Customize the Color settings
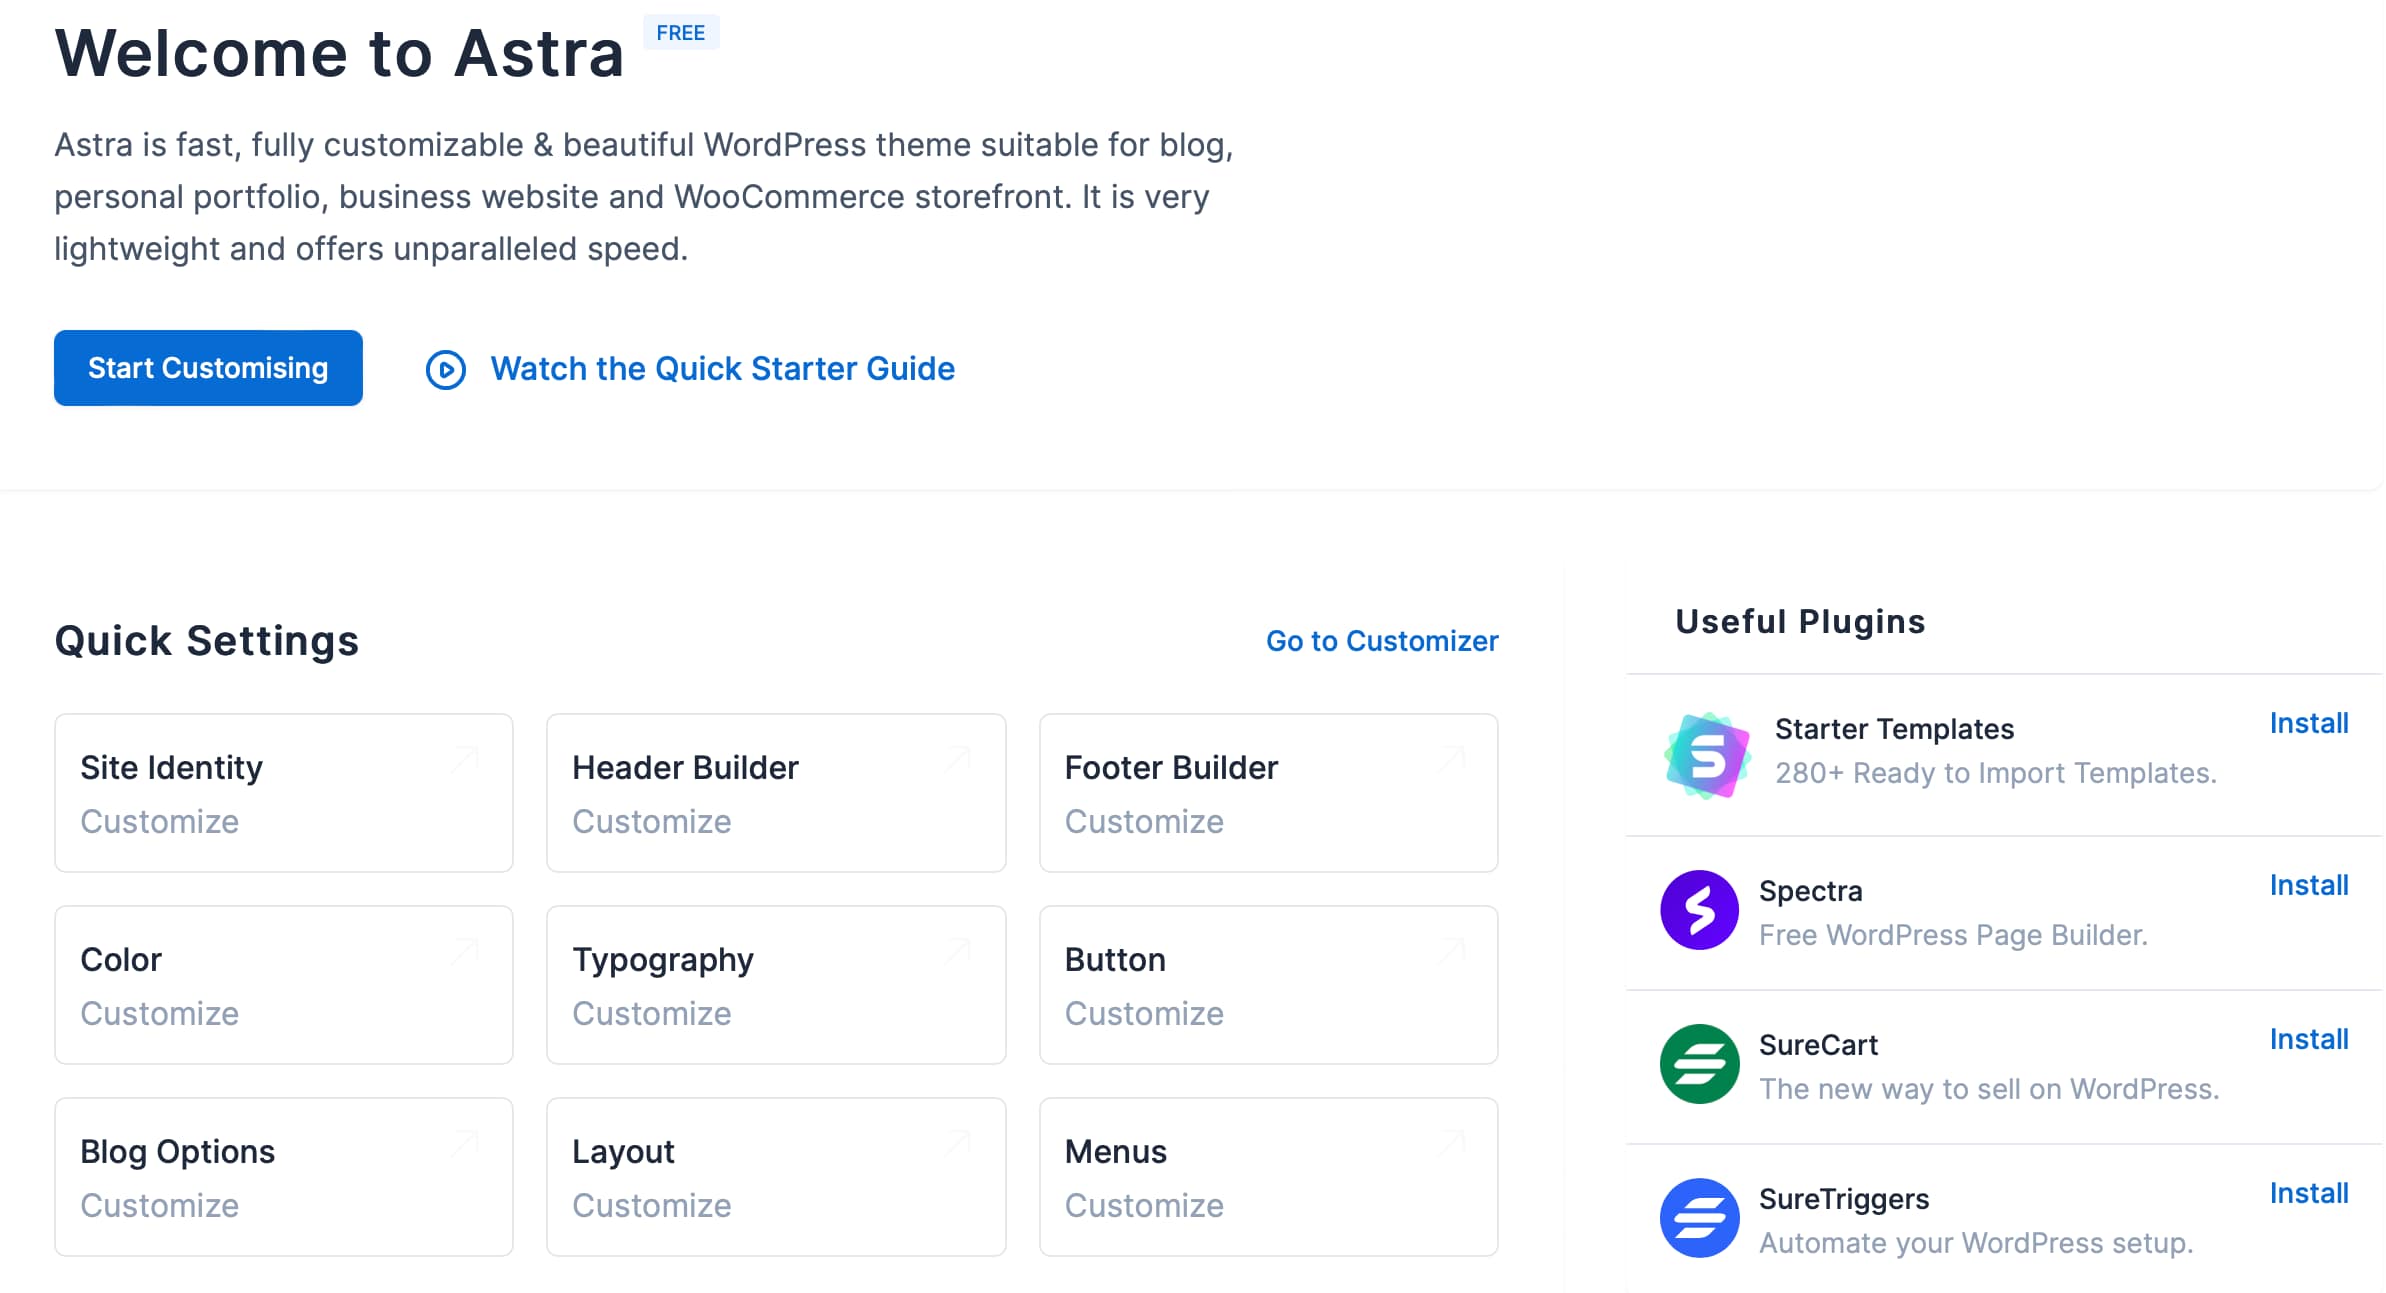The width and height of the screenshot is (2386, 1293). coord(160,1013)
